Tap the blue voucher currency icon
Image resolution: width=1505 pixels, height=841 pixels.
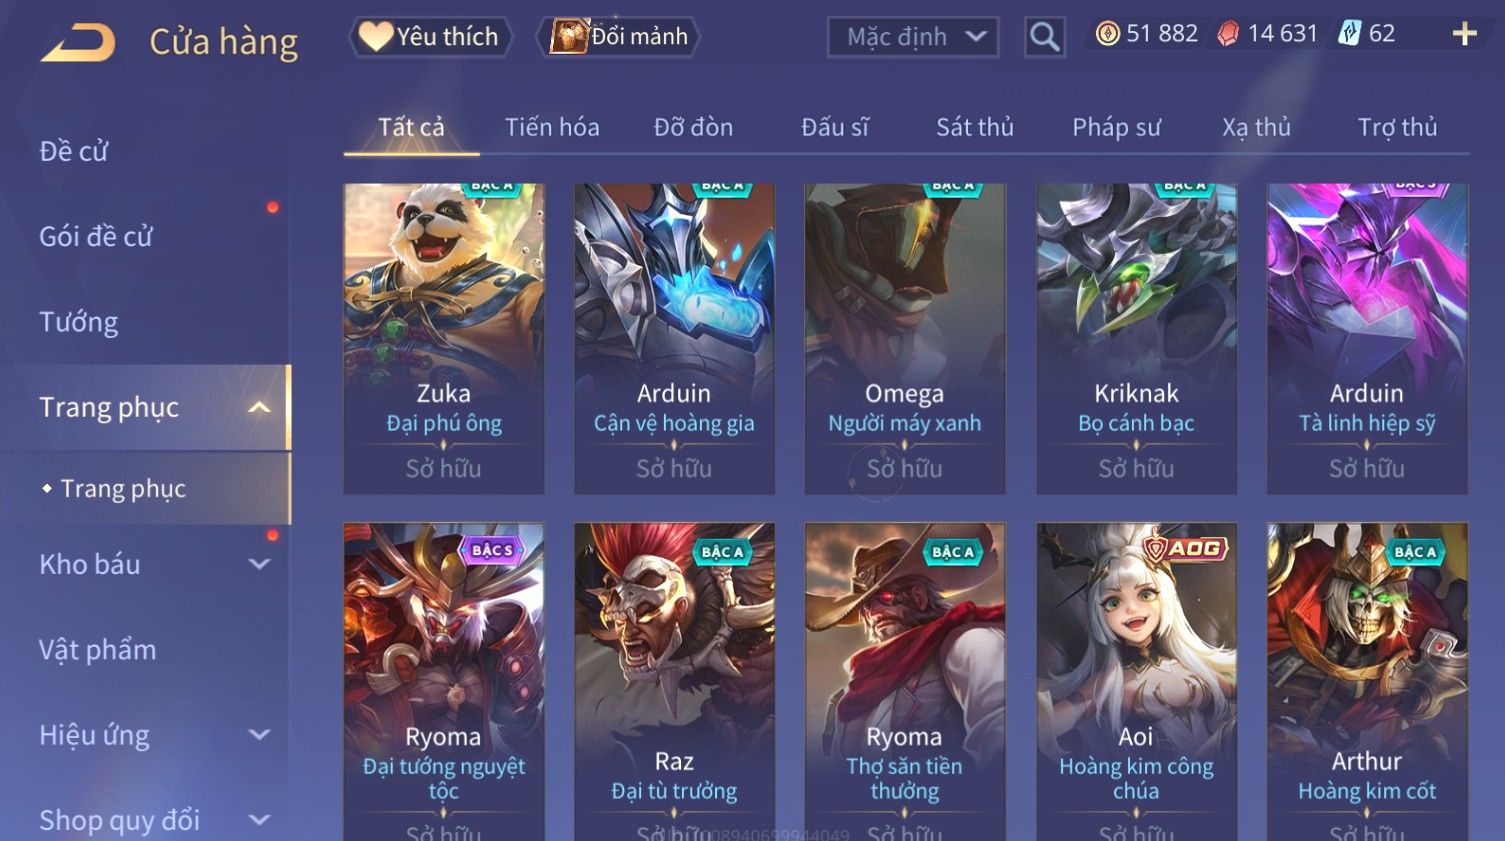pyautogui.click(x=1350, y=34)
